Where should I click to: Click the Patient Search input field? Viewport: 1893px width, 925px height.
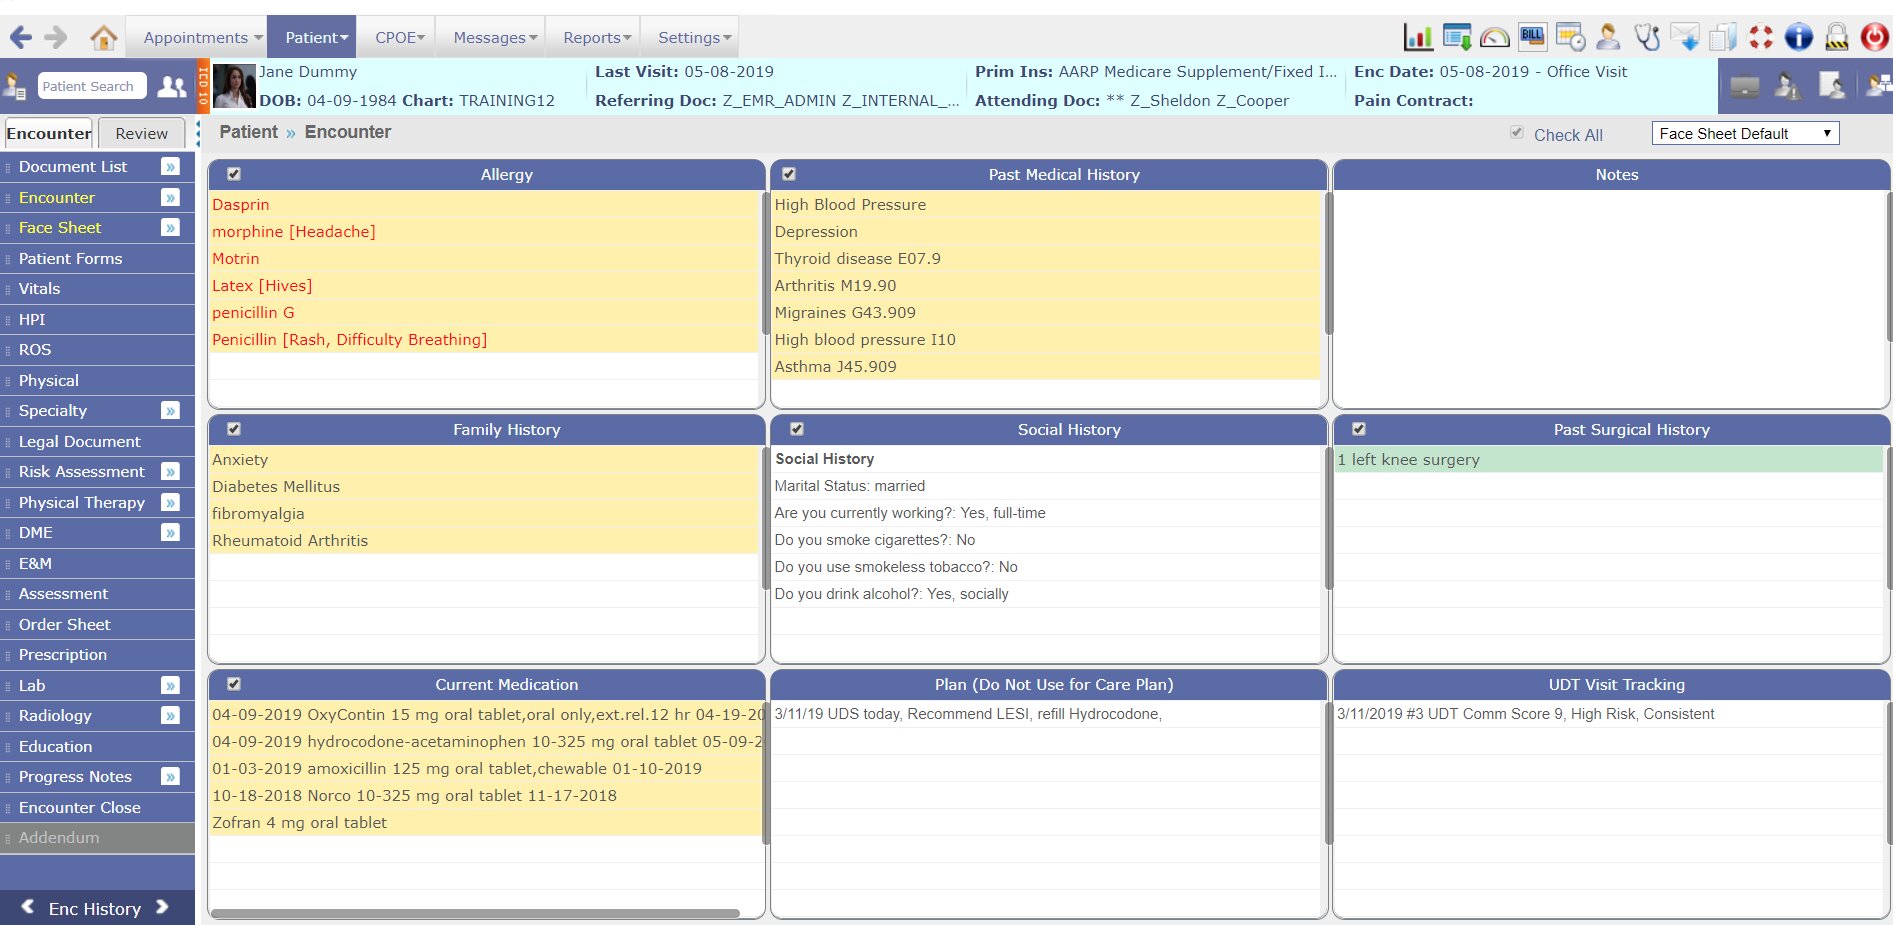coord(91,86)
